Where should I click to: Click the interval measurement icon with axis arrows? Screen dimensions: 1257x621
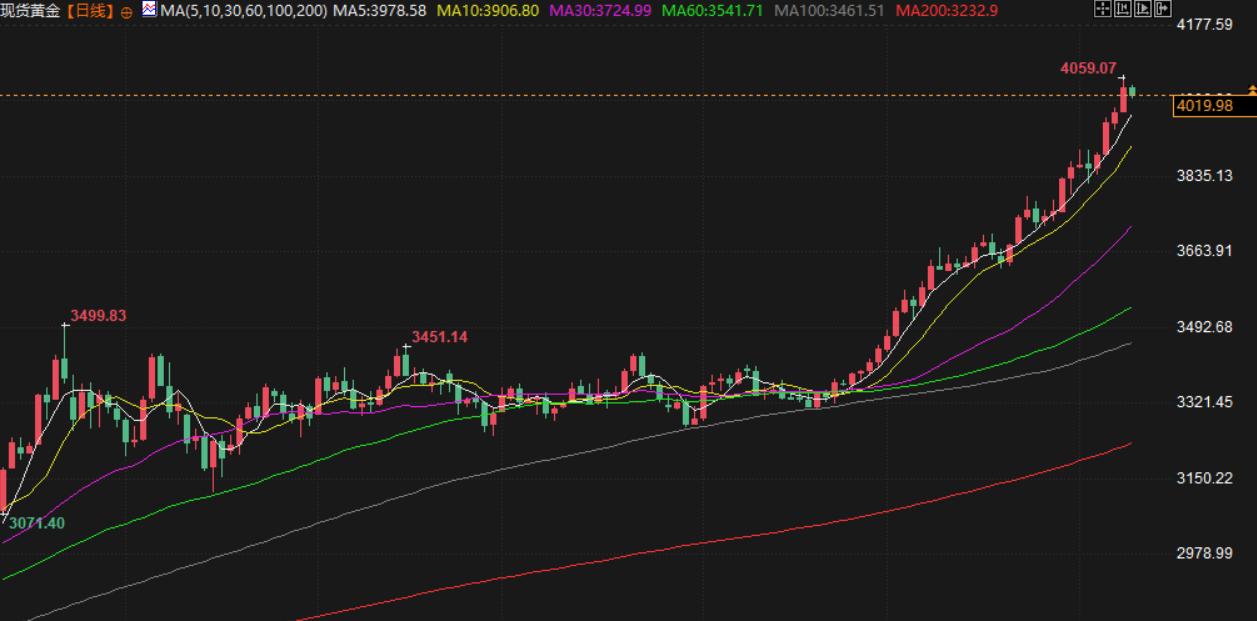pyautogui.click(x=1123, y=8)
